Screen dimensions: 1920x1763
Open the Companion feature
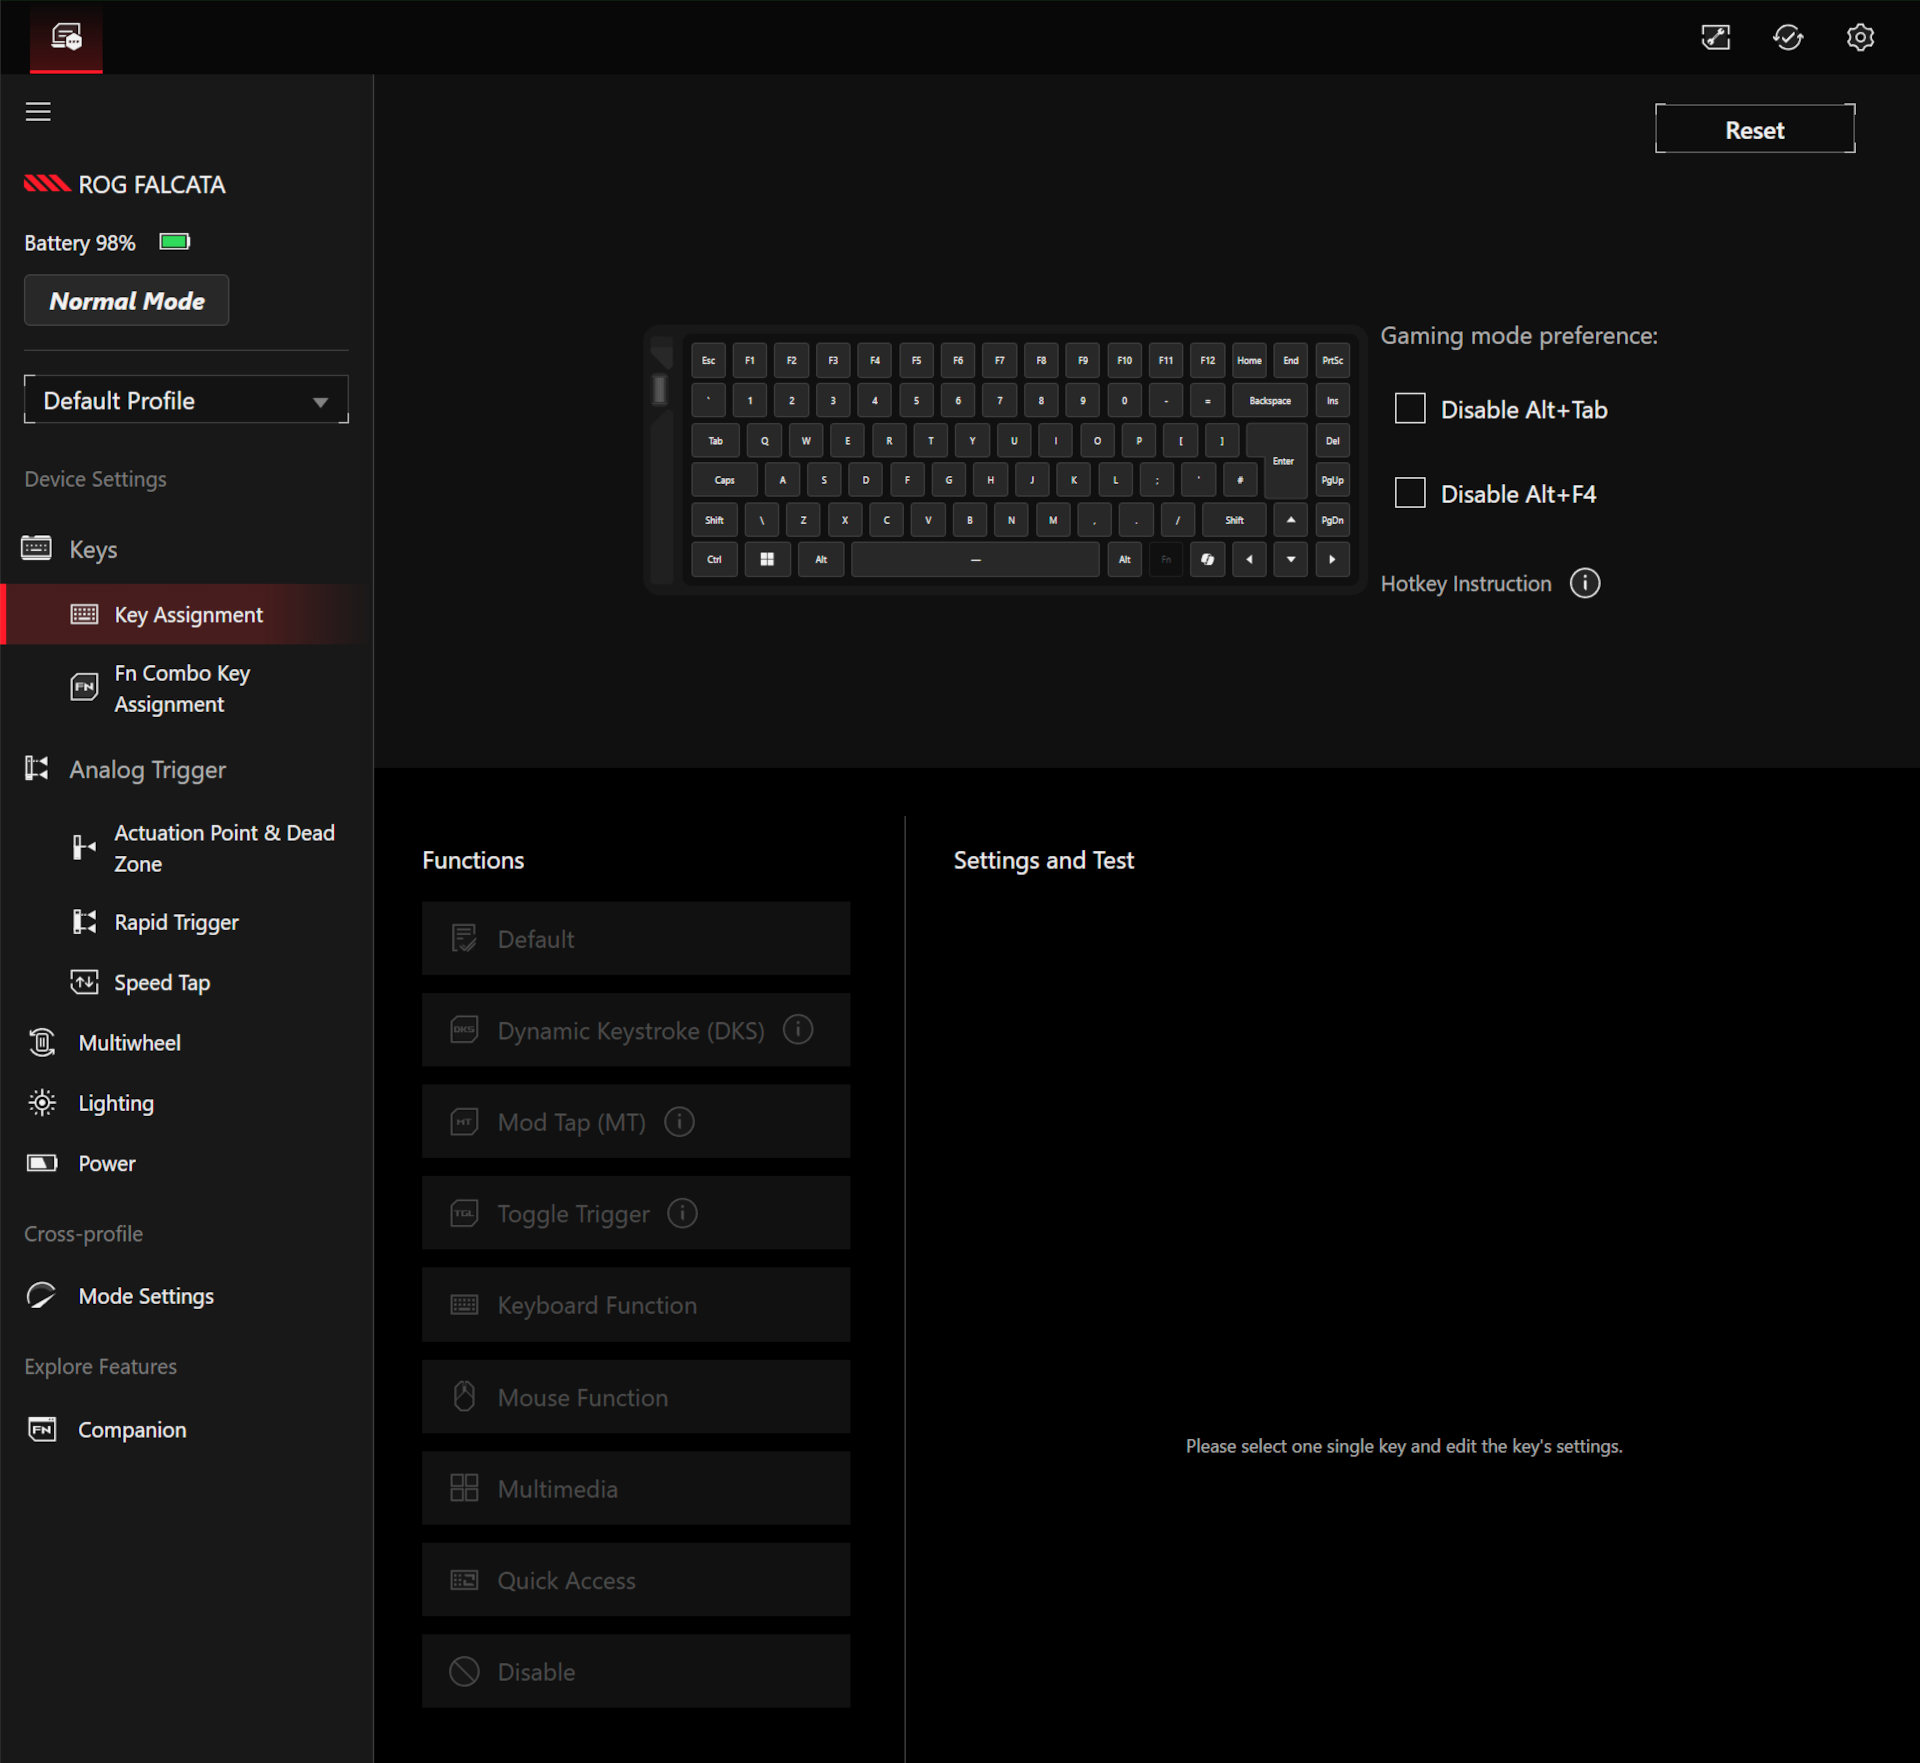pos(131,1429)
